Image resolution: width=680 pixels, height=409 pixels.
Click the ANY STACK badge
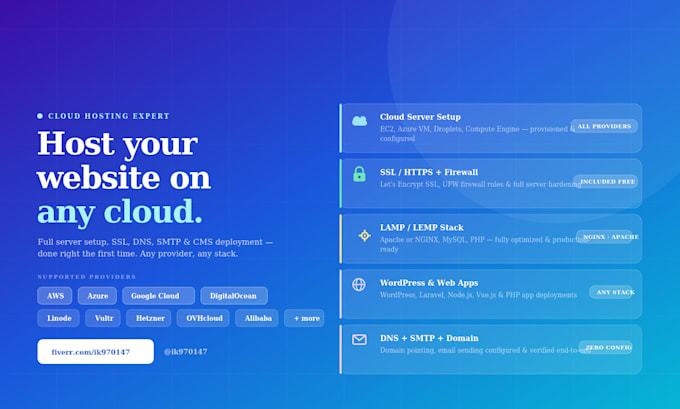613,292
